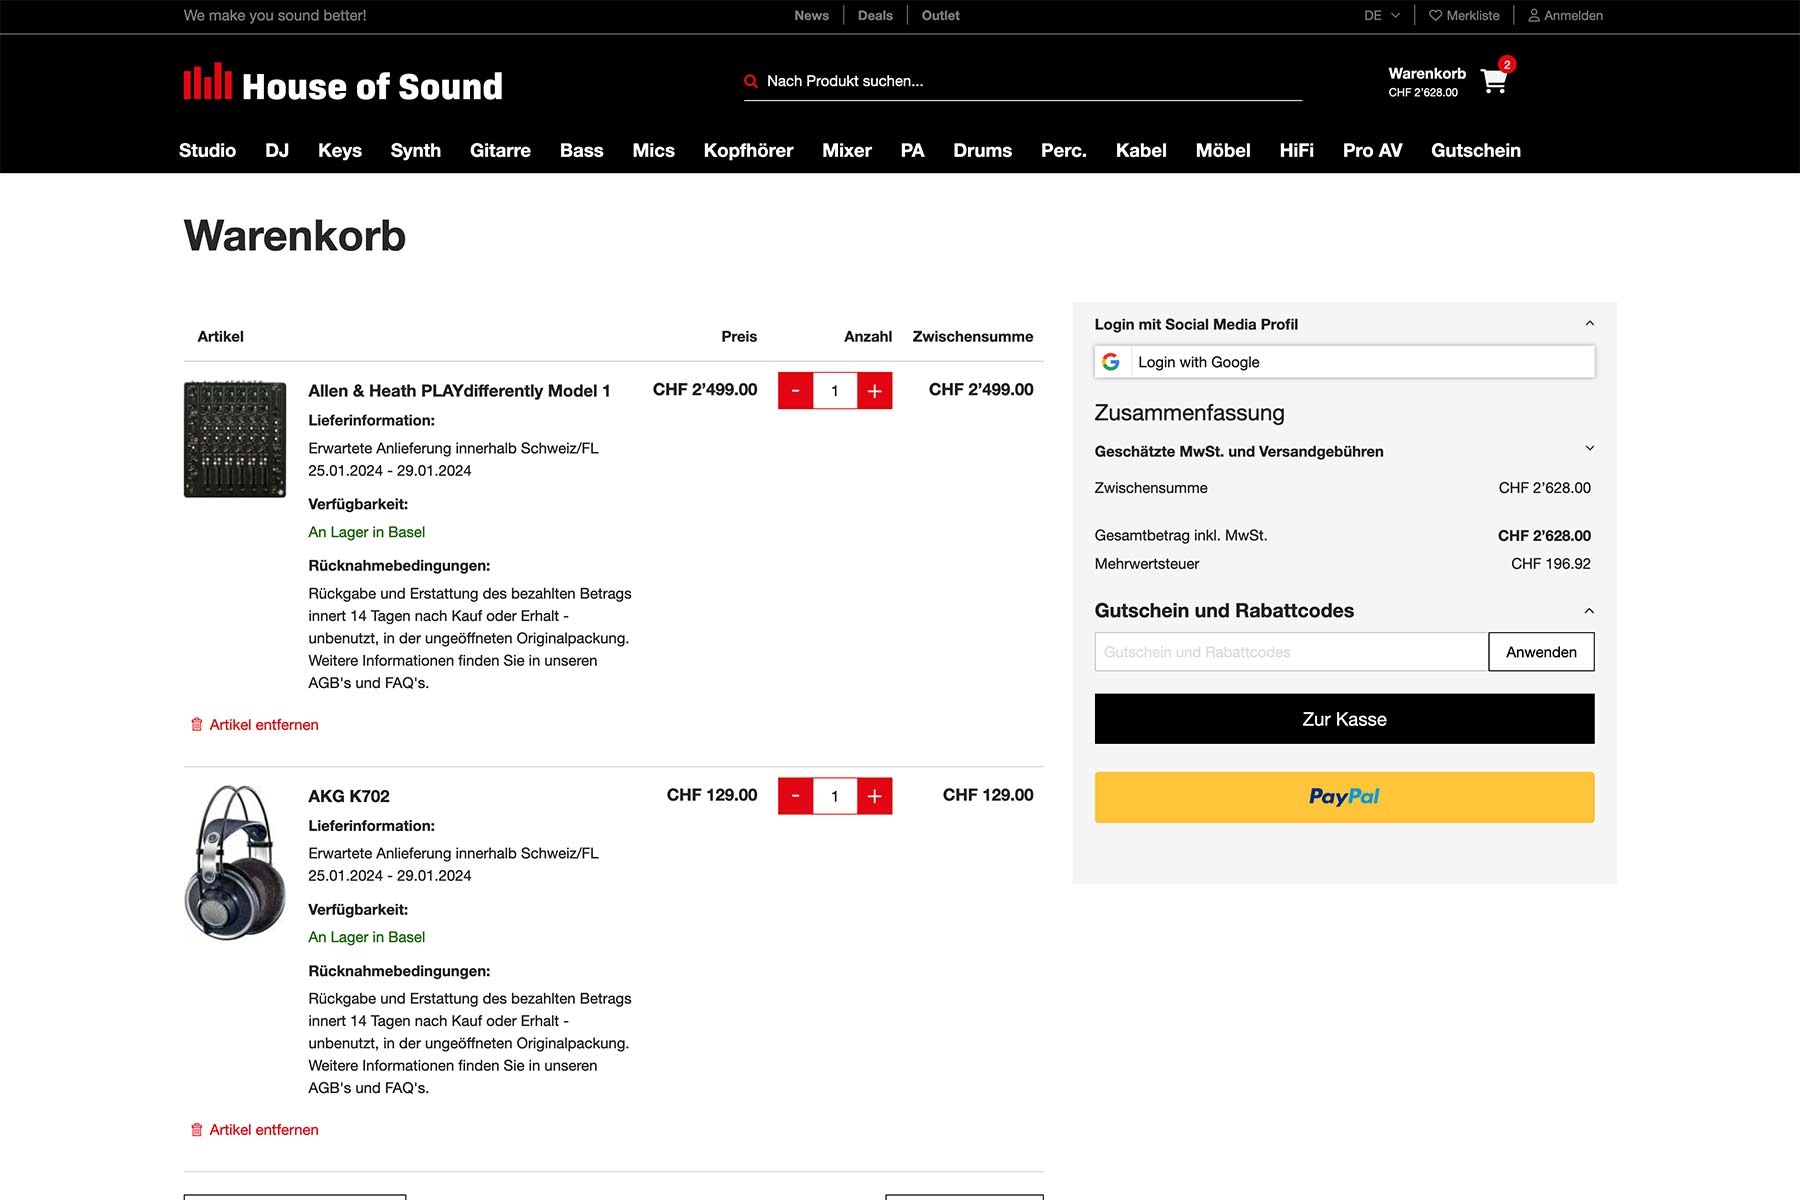Viewport: 1800px width, 1200px height.
Task: Open the Bass category
Action: pos(581,150)
